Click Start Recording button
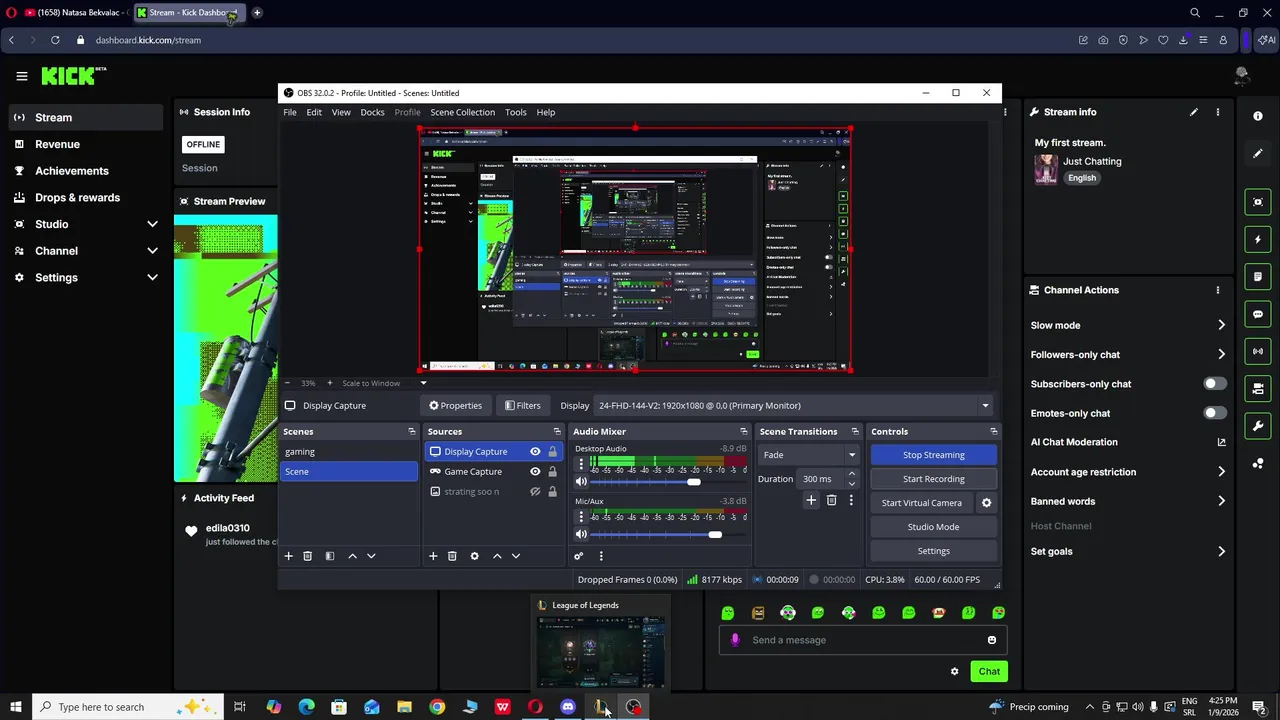The width and height of the screenshot is (1280, 720). (x=934, y=479)
